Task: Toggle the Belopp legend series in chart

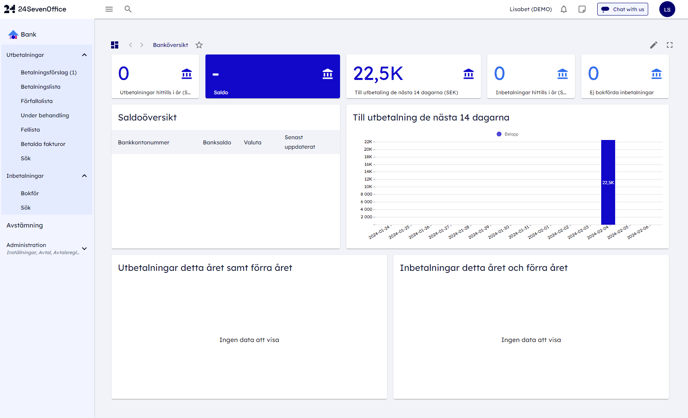Action: pos(507,134)
